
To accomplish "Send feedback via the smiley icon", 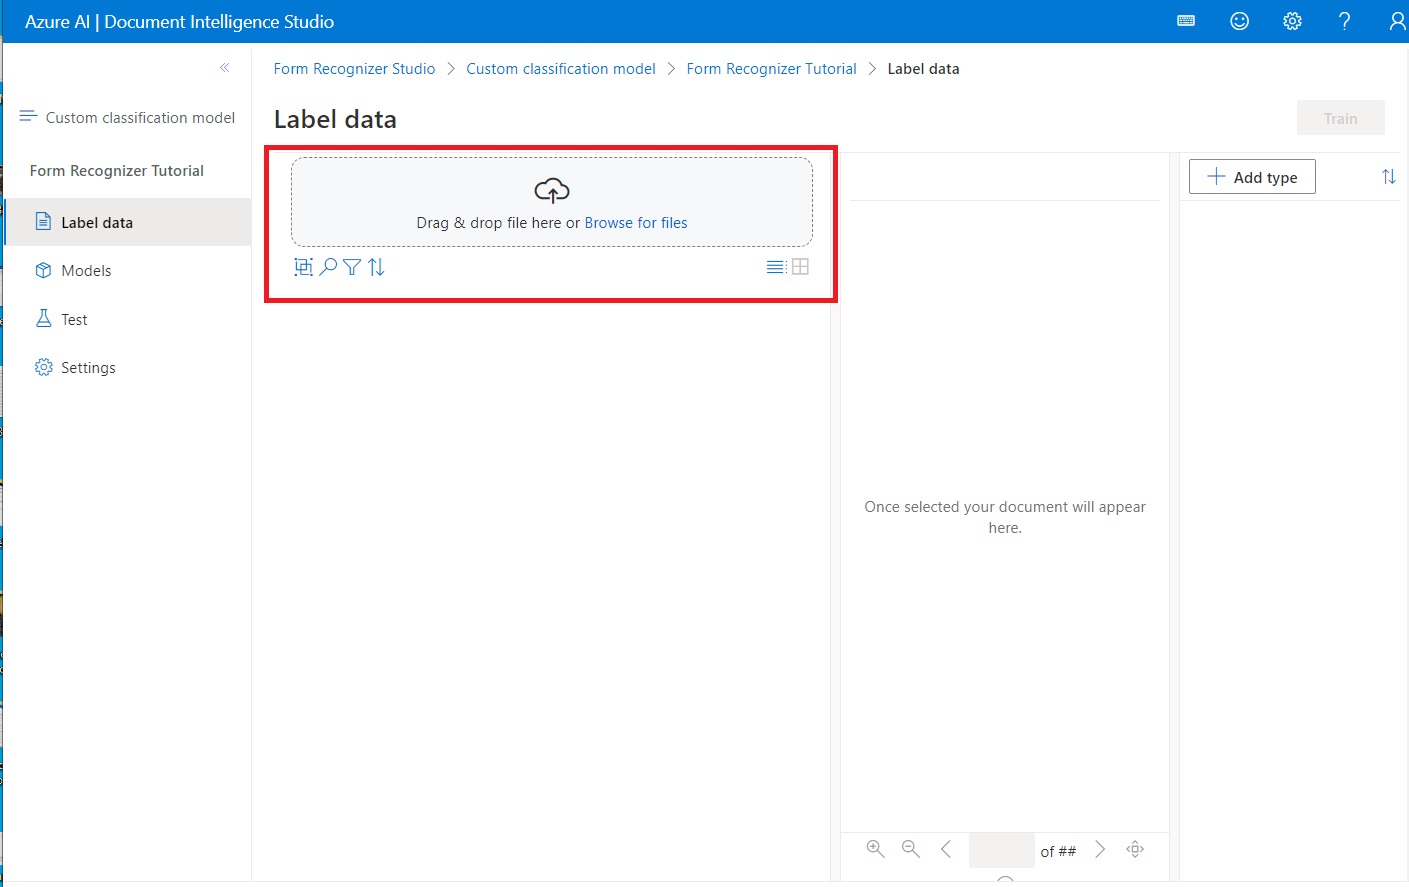I will 1239,20.
